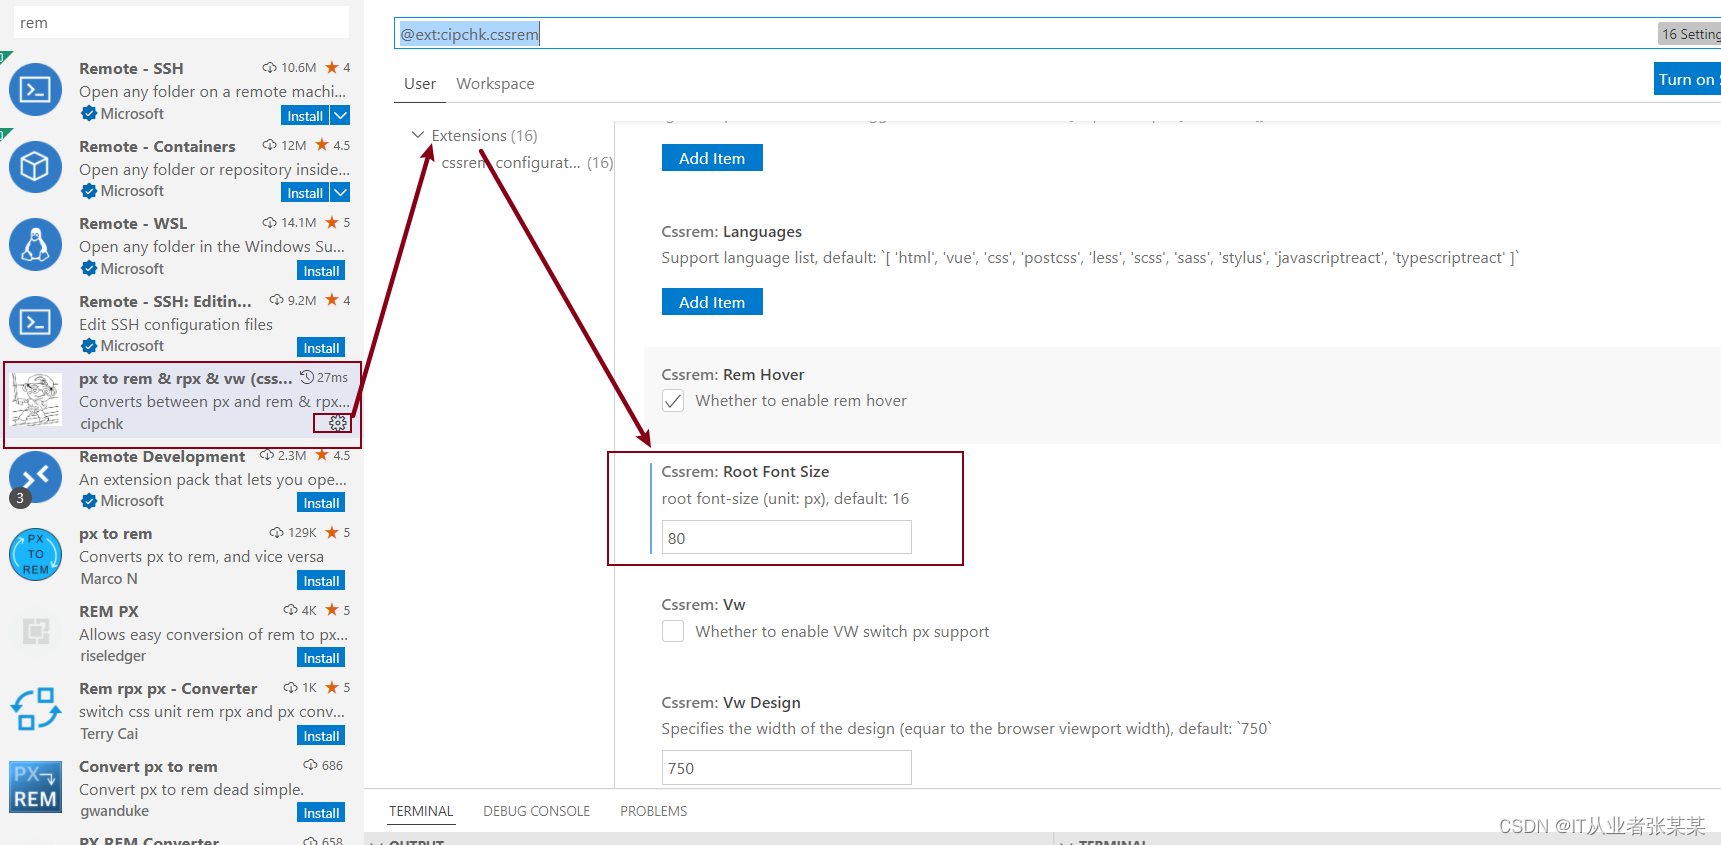The image size is (1721, 845).
Task: Select the cipchk publisher name
Action: click(102, 424)
